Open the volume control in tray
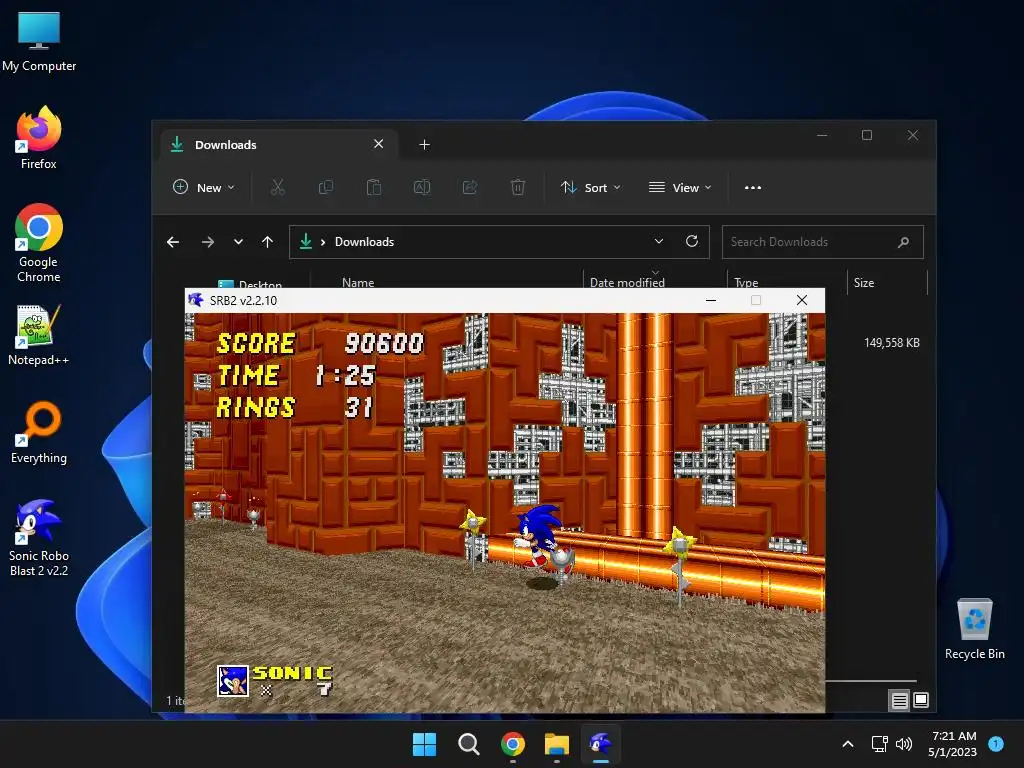This screenshot has width=1024, height=768. tap(904, 744)
